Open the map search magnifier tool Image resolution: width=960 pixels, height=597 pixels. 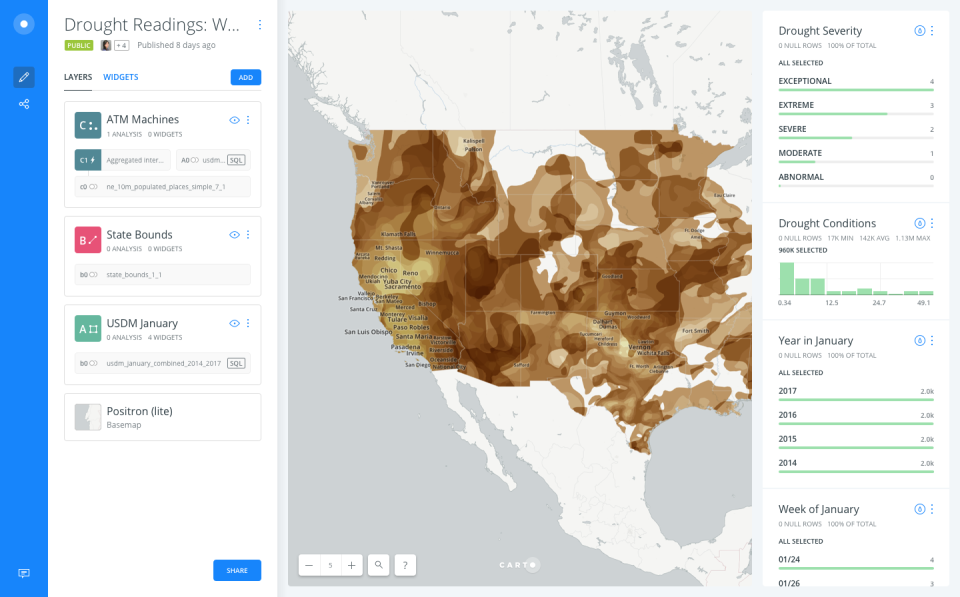[x=379, y=565]
